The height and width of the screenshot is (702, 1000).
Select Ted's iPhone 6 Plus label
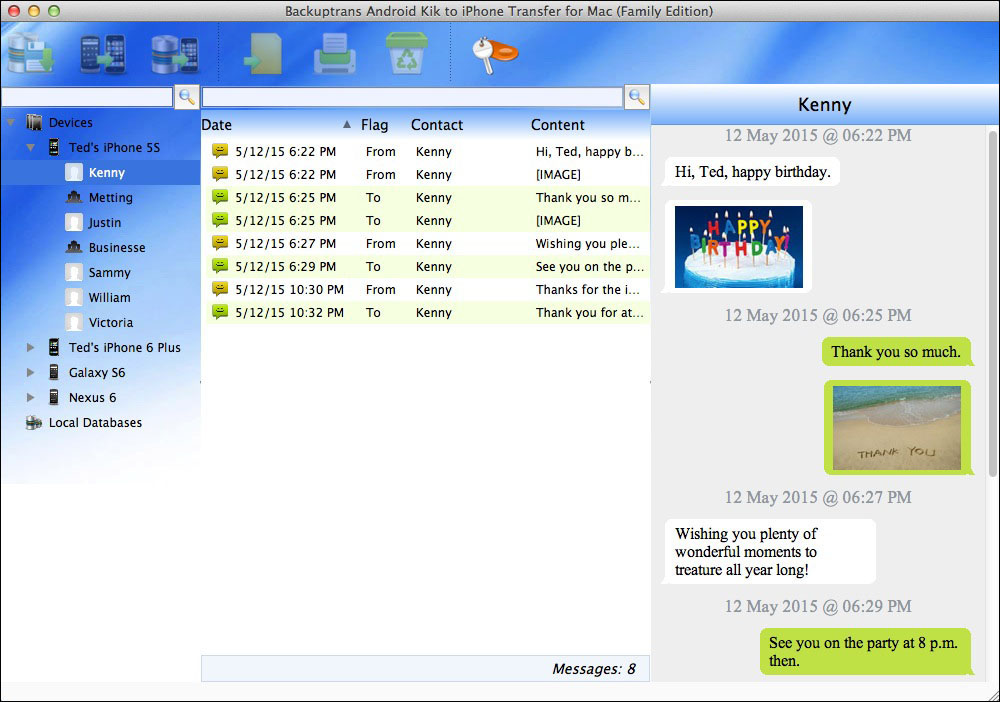click(x=125, y=347)
